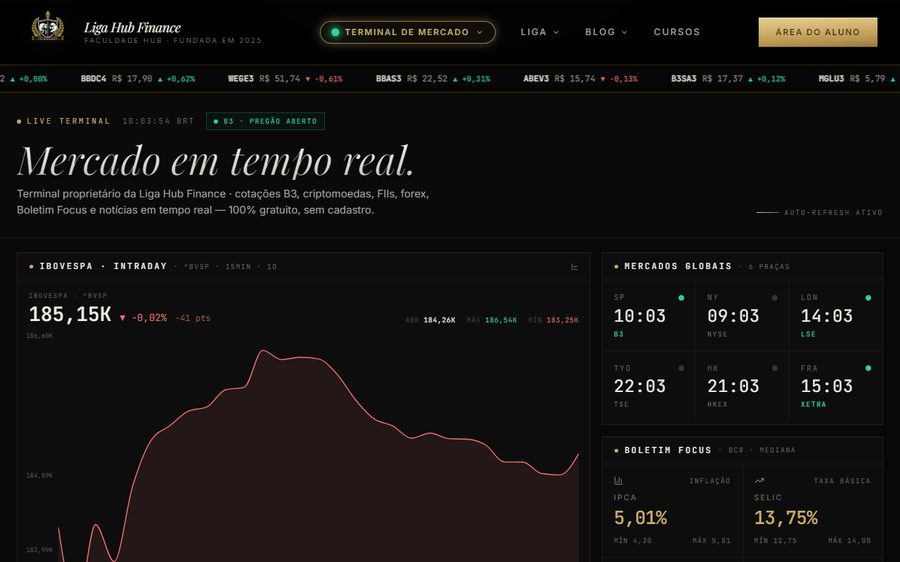
Task: Click the Ibovespa Intraday panel title
Action: (103, 266)
